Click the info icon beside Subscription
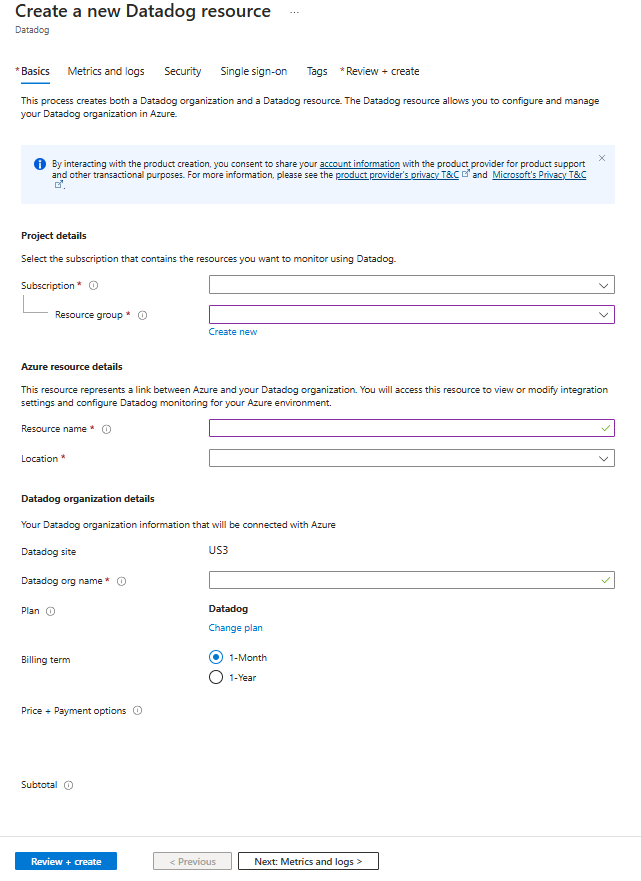 tap(92, 285)
